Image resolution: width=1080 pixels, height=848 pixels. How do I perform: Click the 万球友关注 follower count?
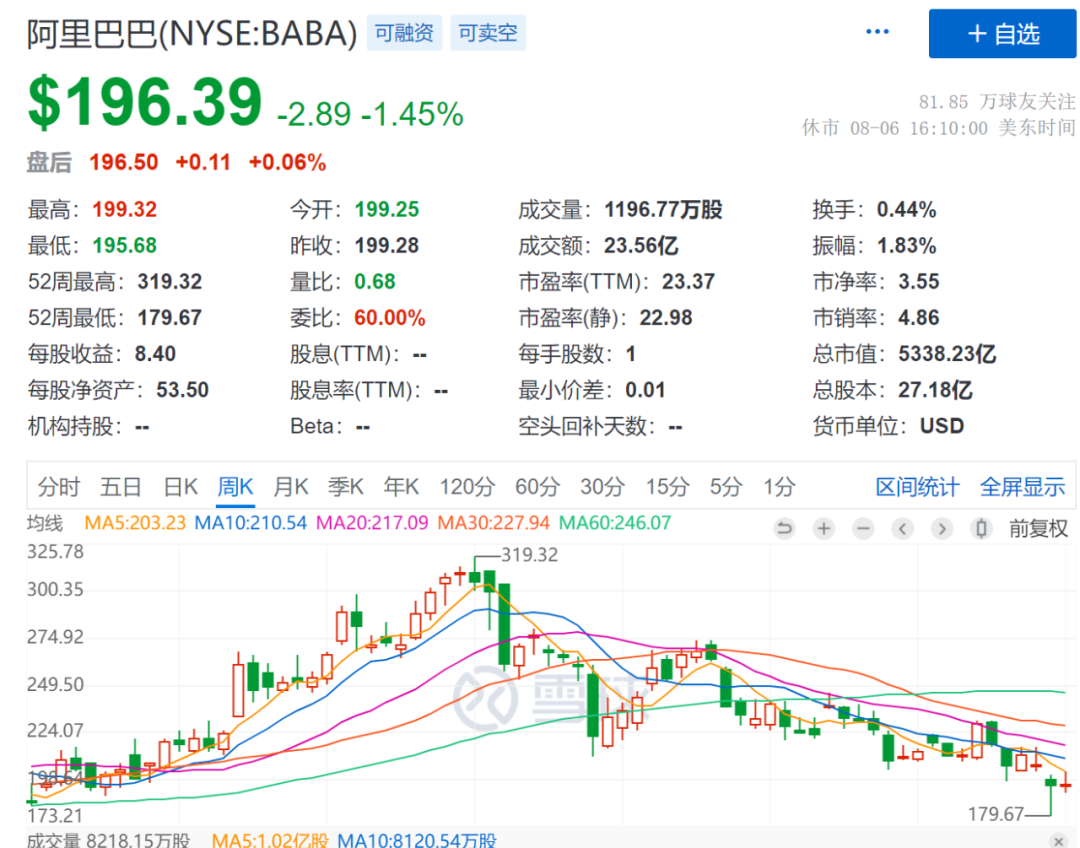point(997,102)
